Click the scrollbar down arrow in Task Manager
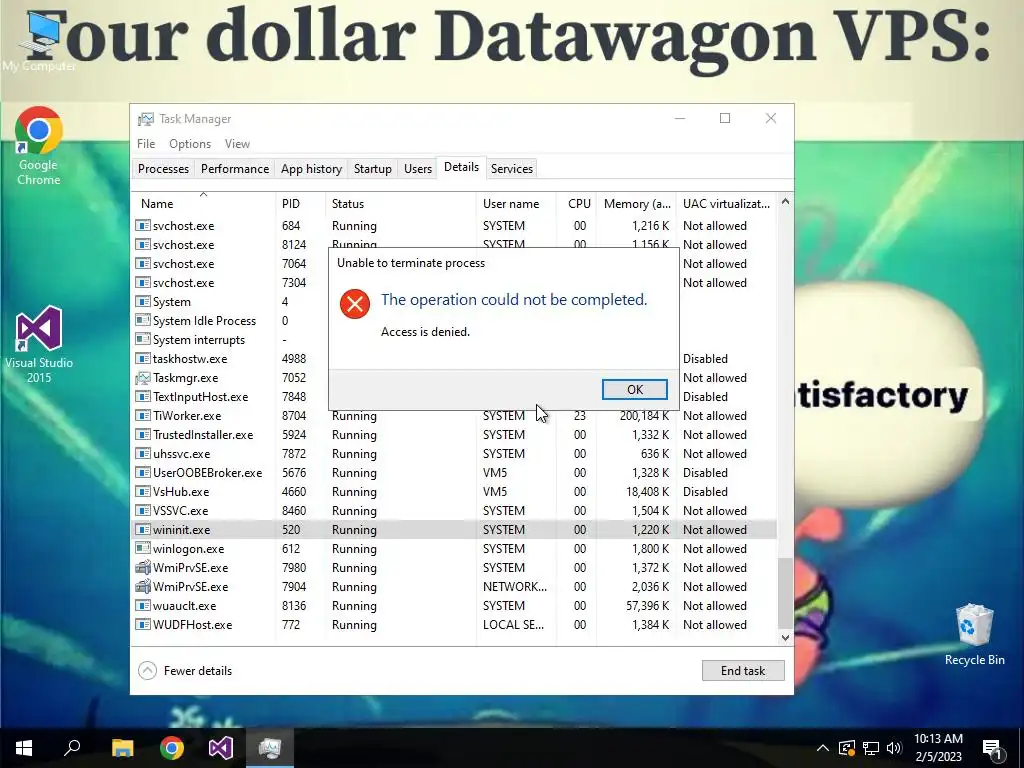This screenshot has width=1024, height=768. coord(786,637)
